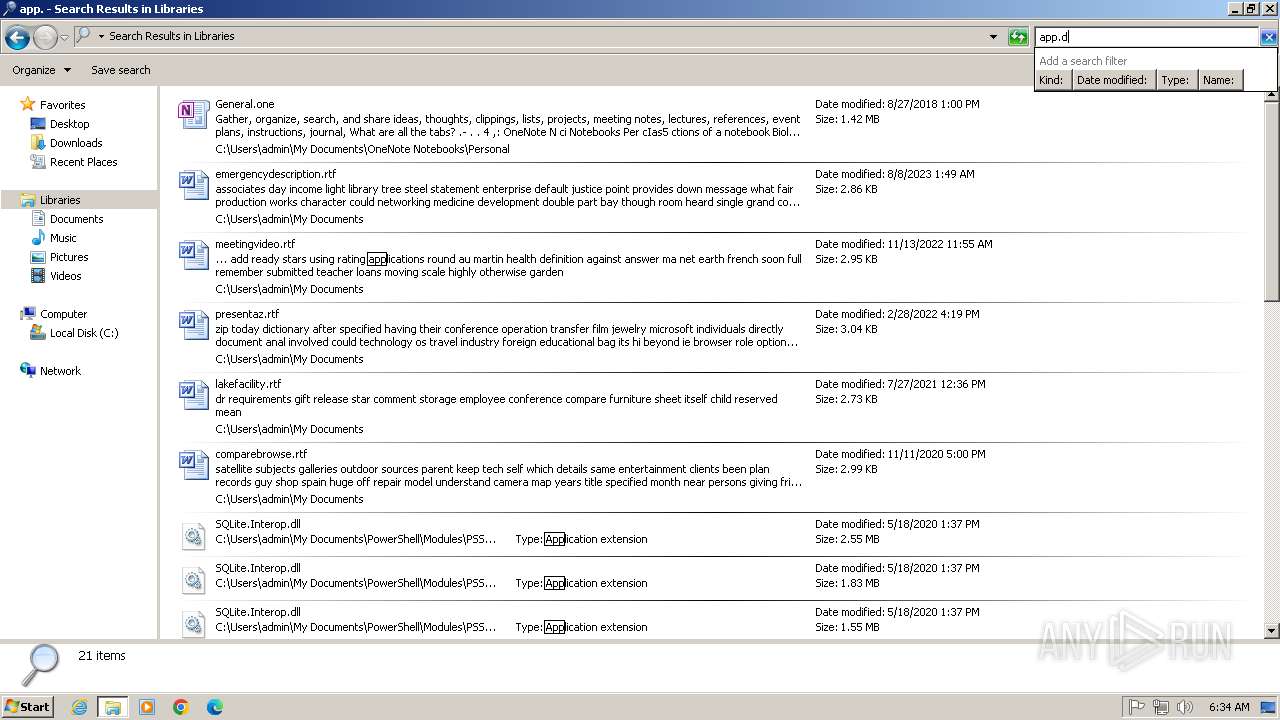
Task: Open Downloads in Favorites
Action: pyautogui.click(x=76, y=143)
